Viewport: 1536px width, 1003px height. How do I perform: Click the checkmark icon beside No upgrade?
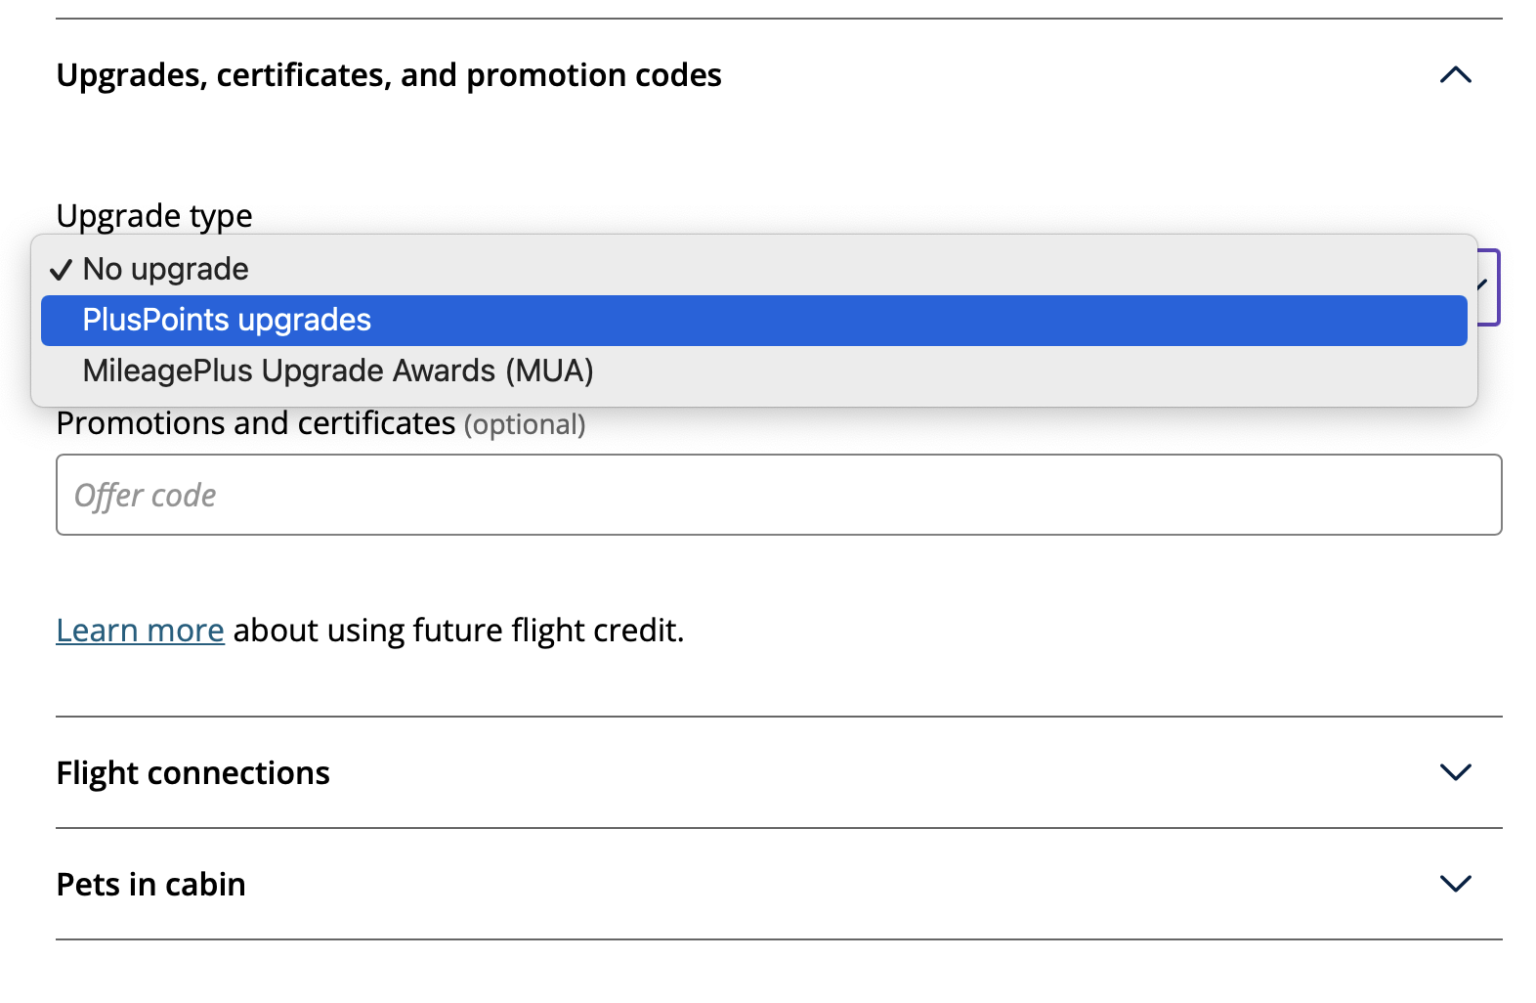60,269
